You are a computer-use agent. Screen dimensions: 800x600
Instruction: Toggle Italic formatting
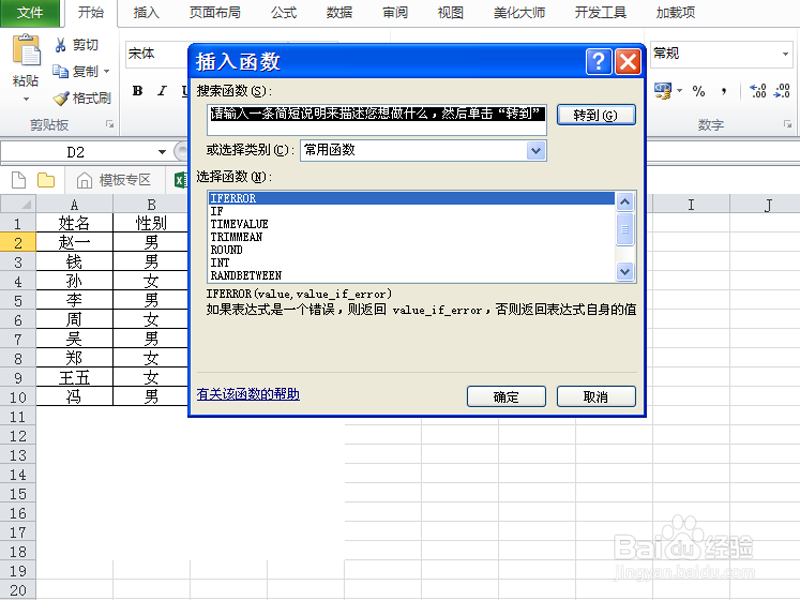tap(162, 91)
